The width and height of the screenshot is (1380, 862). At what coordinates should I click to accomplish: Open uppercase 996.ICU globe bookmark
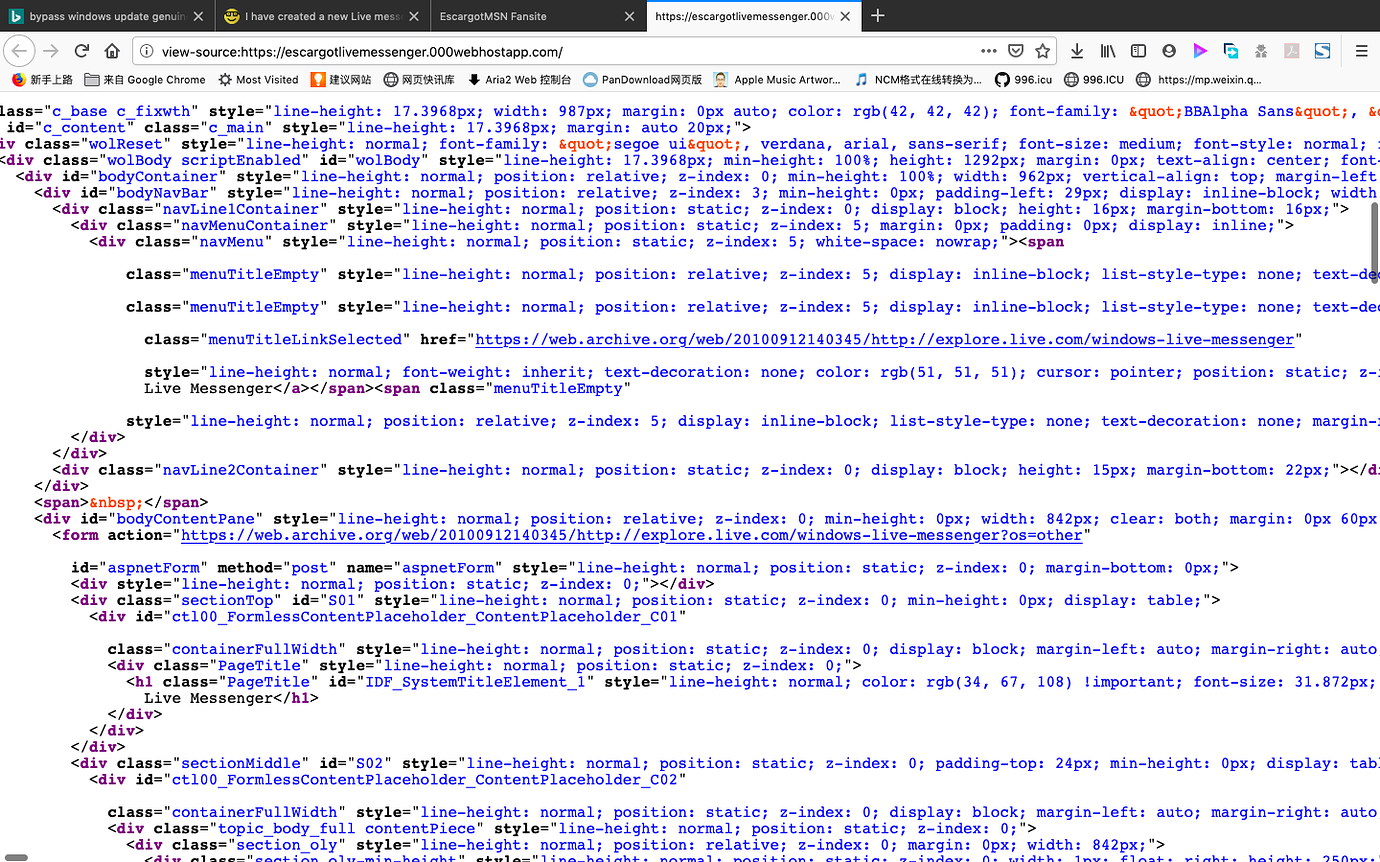[1094, 80]
